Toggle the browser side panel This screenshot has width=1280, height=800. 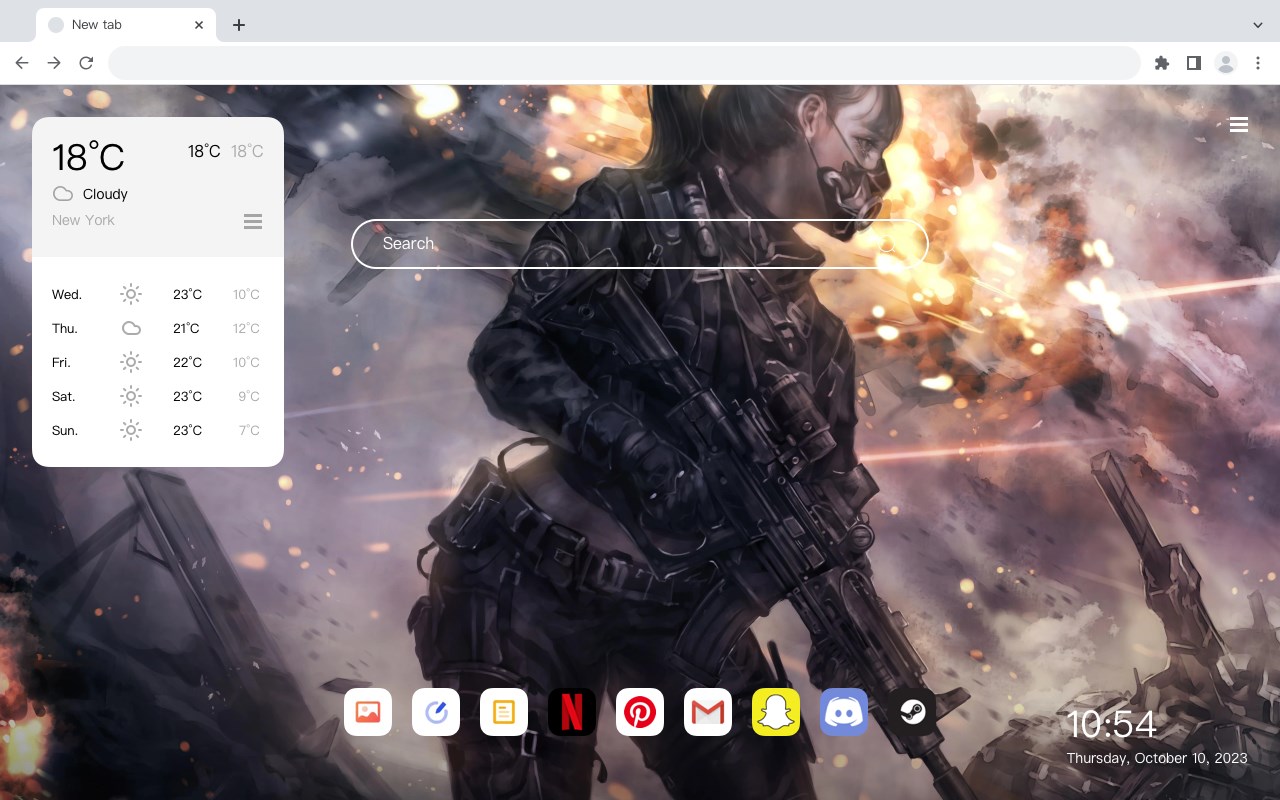click(x=1193, y=63)
